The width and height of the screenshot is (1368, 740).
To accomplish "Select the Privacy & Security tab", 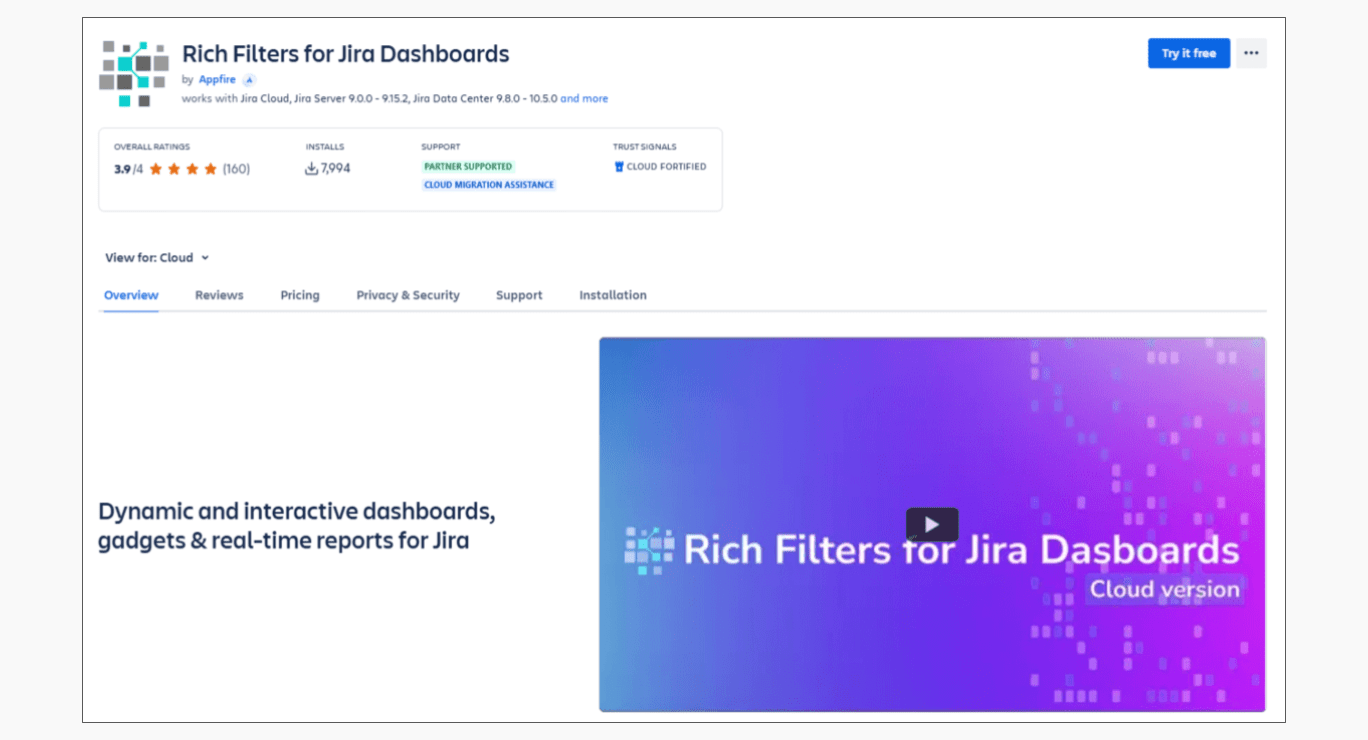I will point(408,295).
